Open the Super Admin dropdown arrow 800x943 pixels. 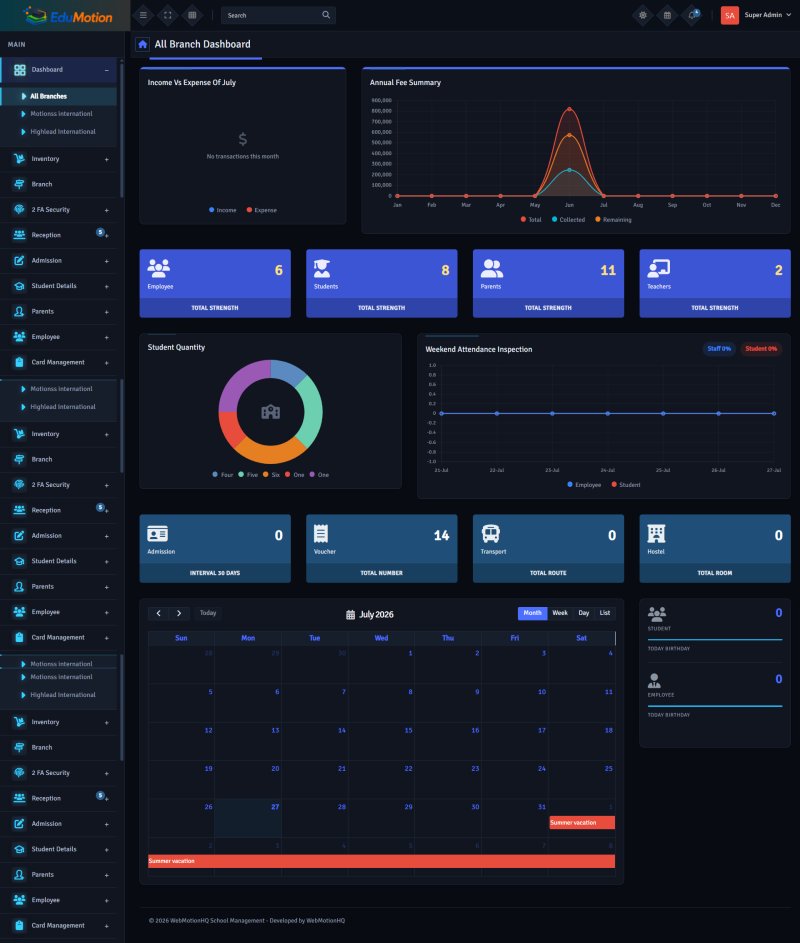(789, 14)
